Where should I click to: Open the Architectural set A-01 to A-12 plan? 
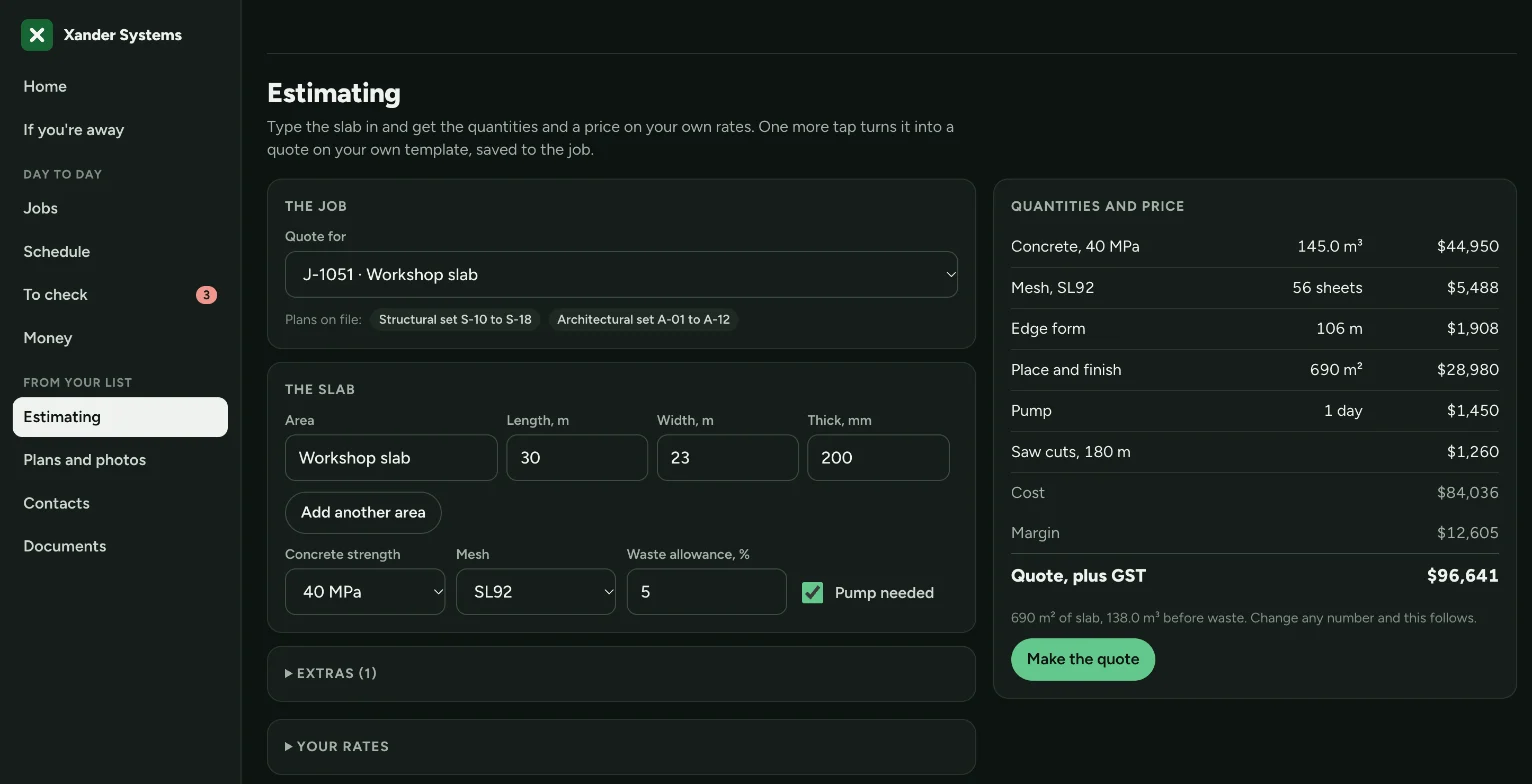644,320
